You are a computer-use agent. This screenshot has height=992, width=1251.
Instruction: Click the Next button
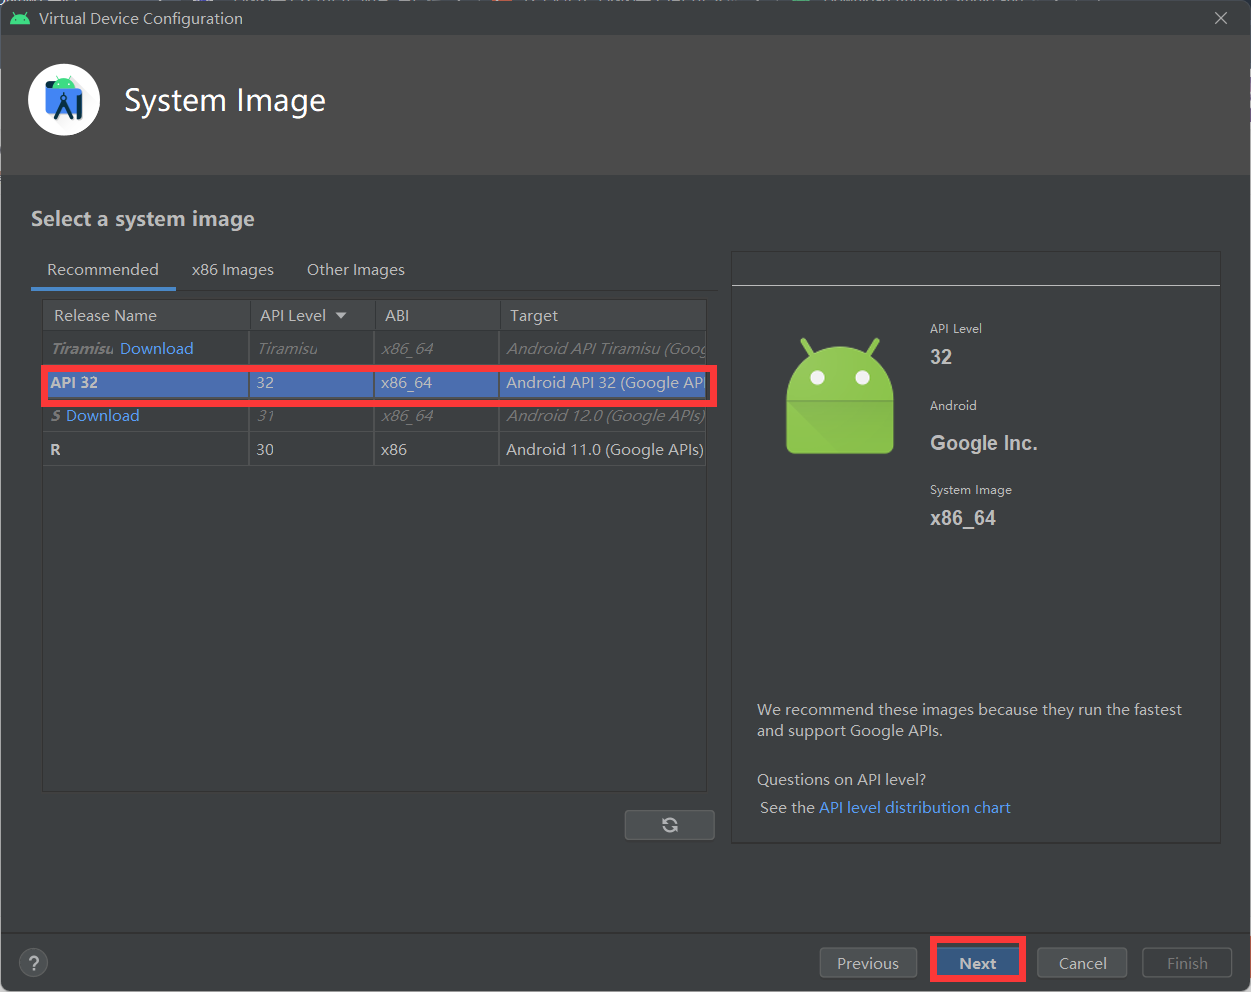coord(978,963)
